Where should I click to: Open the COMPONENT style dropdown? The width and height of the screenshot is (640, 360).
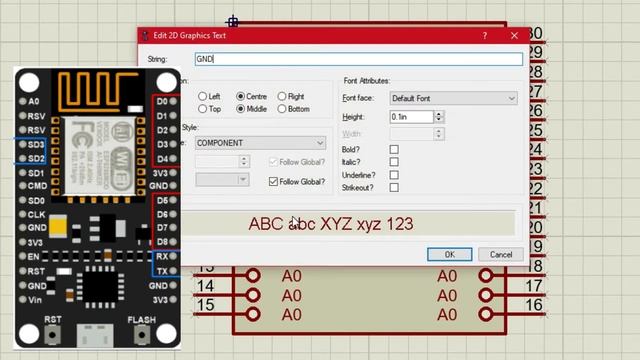click(260, 143)
